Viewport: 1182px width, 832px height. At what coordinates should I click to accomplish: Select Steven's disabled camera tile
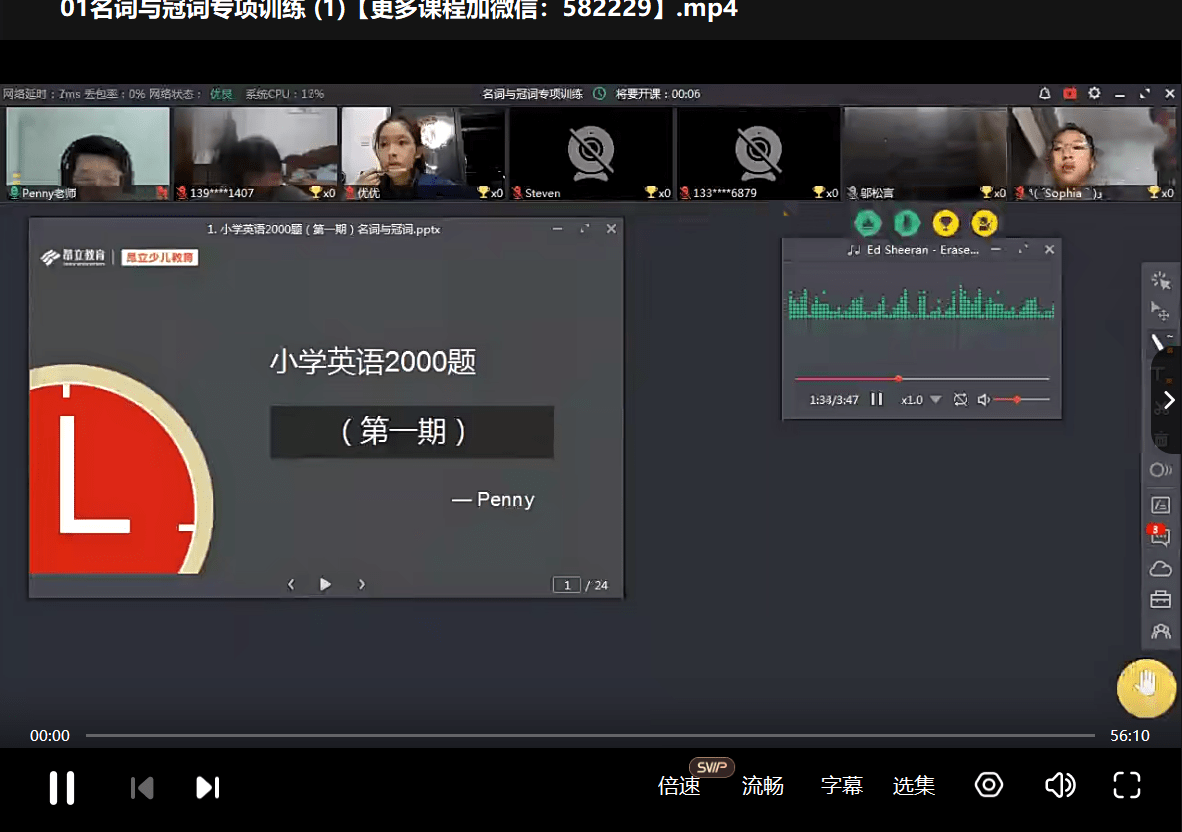[591, 154]
